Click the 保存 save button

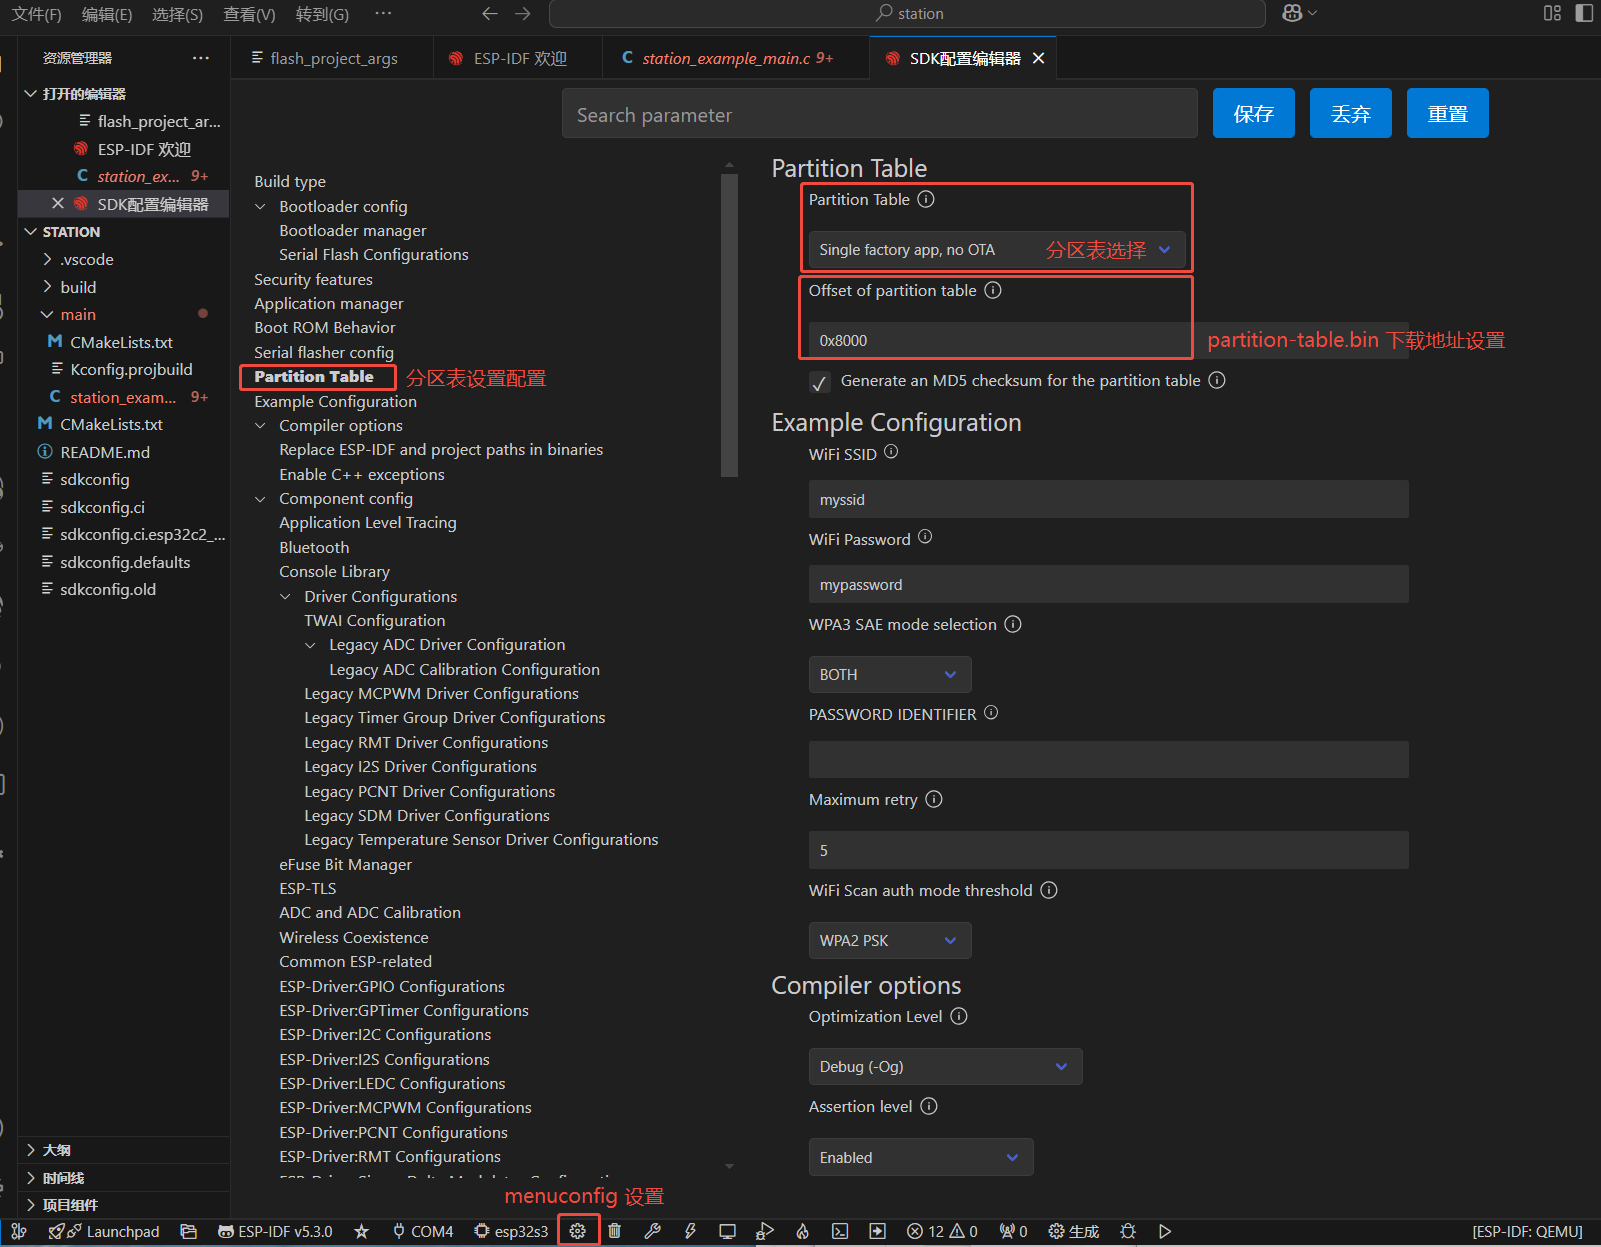[1253, 114]
